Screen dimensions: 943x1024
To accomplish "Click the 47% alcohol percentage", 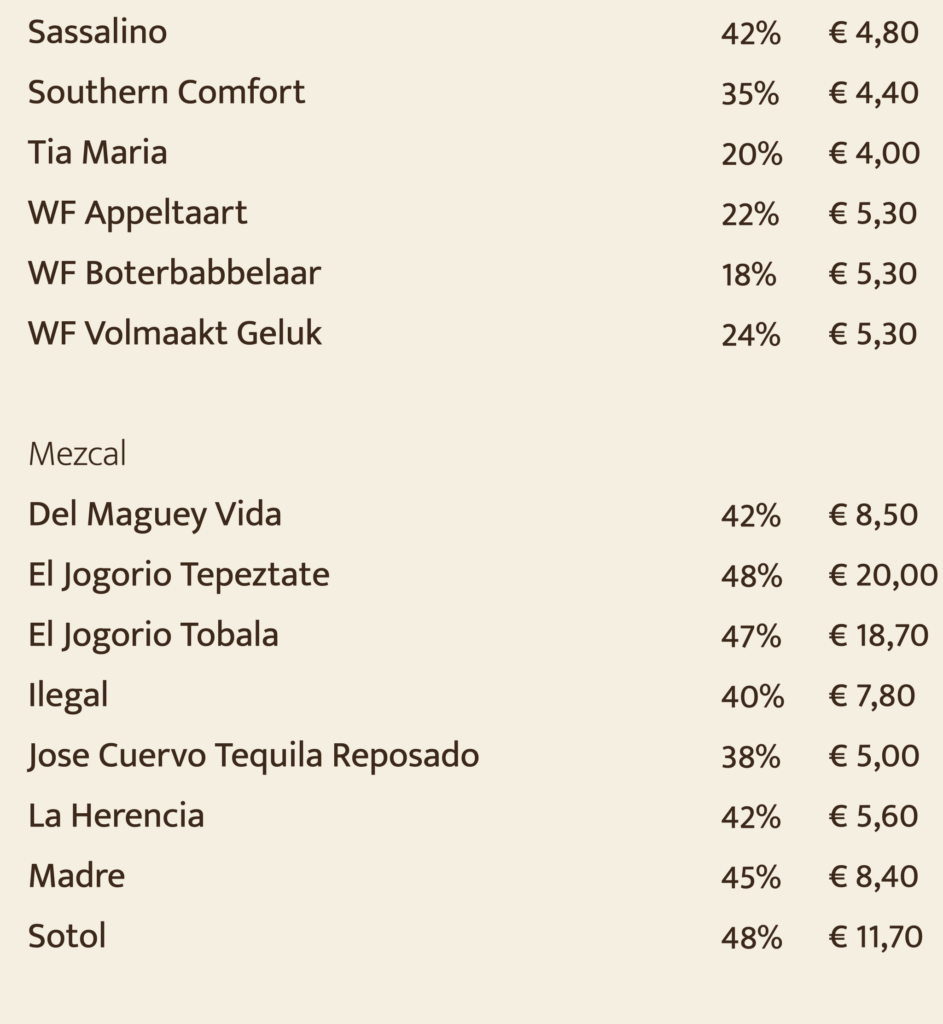I will pos(751,636).
